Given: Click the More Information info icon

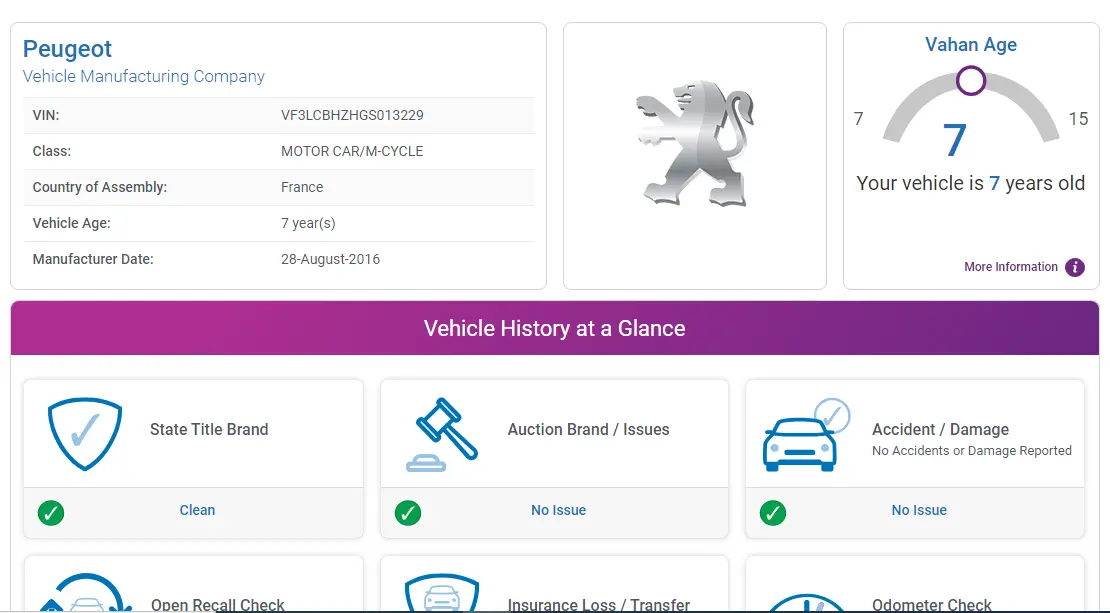Looking at the screenshot, I should (x=1074, y=267).
